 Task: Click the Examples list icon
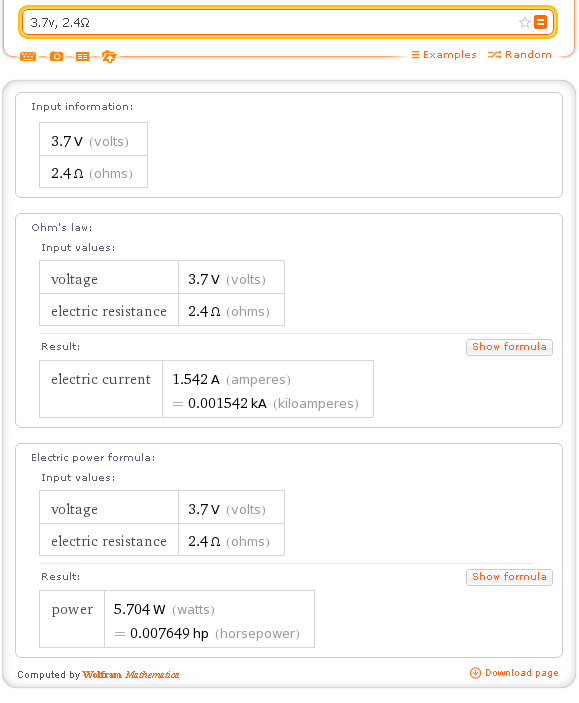pos(415,55)
